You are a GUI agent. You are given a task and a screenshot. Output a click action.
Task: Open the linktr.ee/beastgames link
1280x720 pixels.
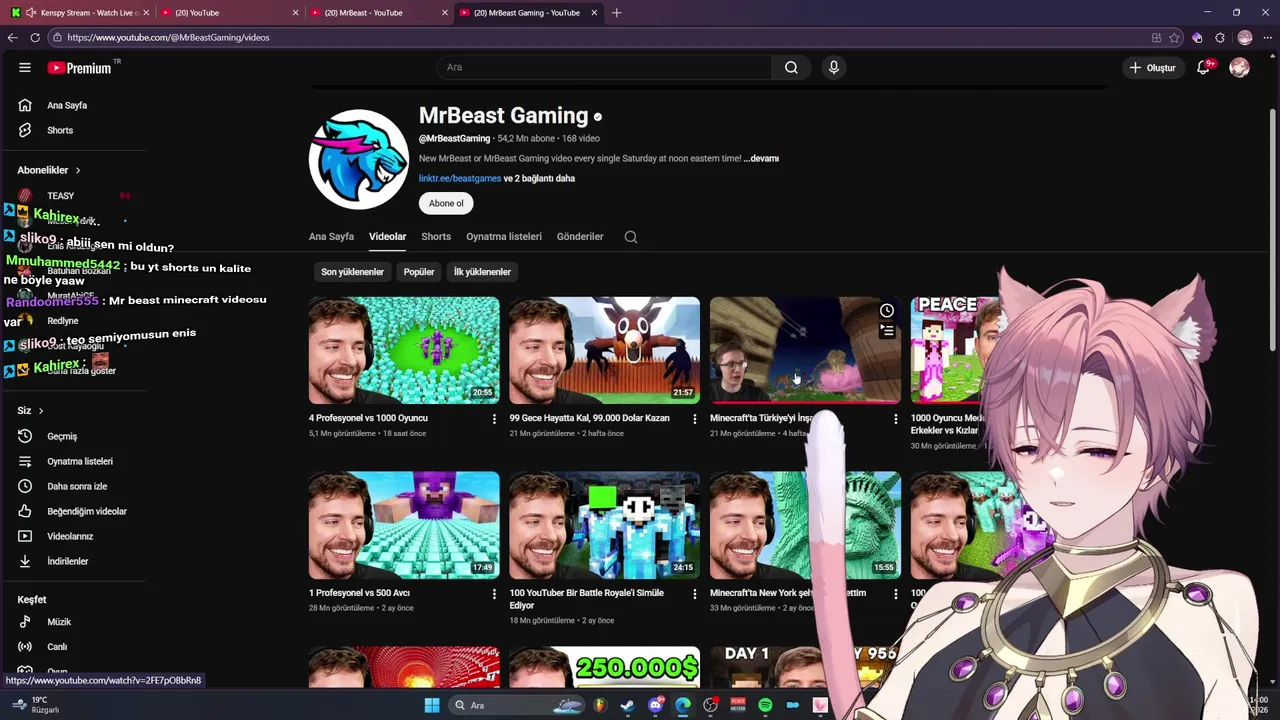(x=460, y=178)
